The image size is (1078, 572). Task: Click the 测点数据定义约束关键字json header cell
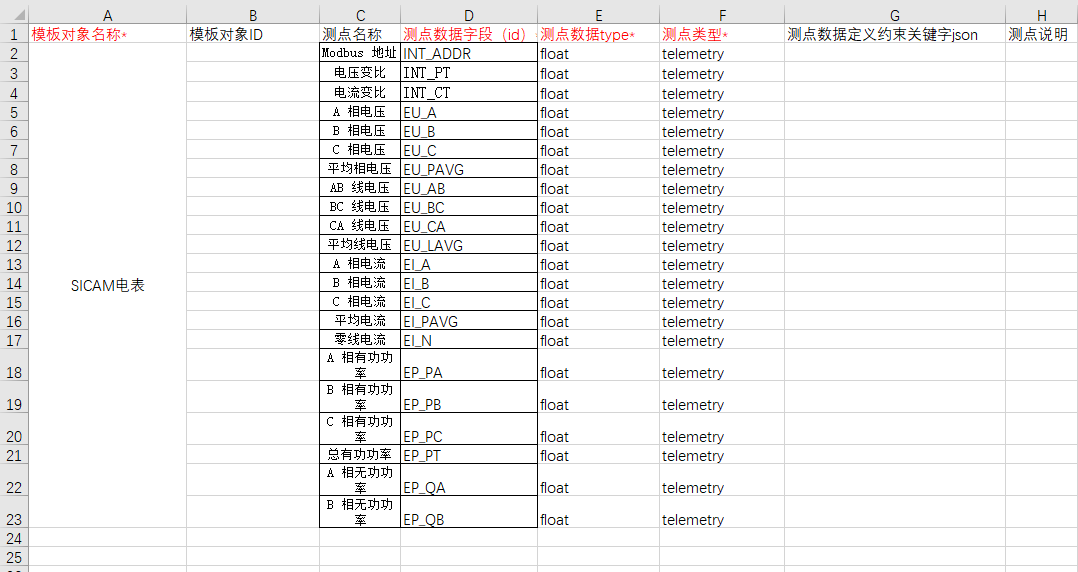894,35
